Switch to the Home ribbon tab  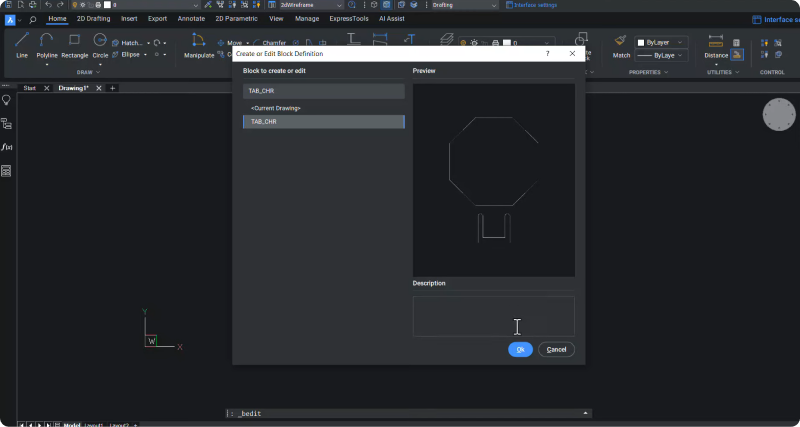(x=57, y=19)
